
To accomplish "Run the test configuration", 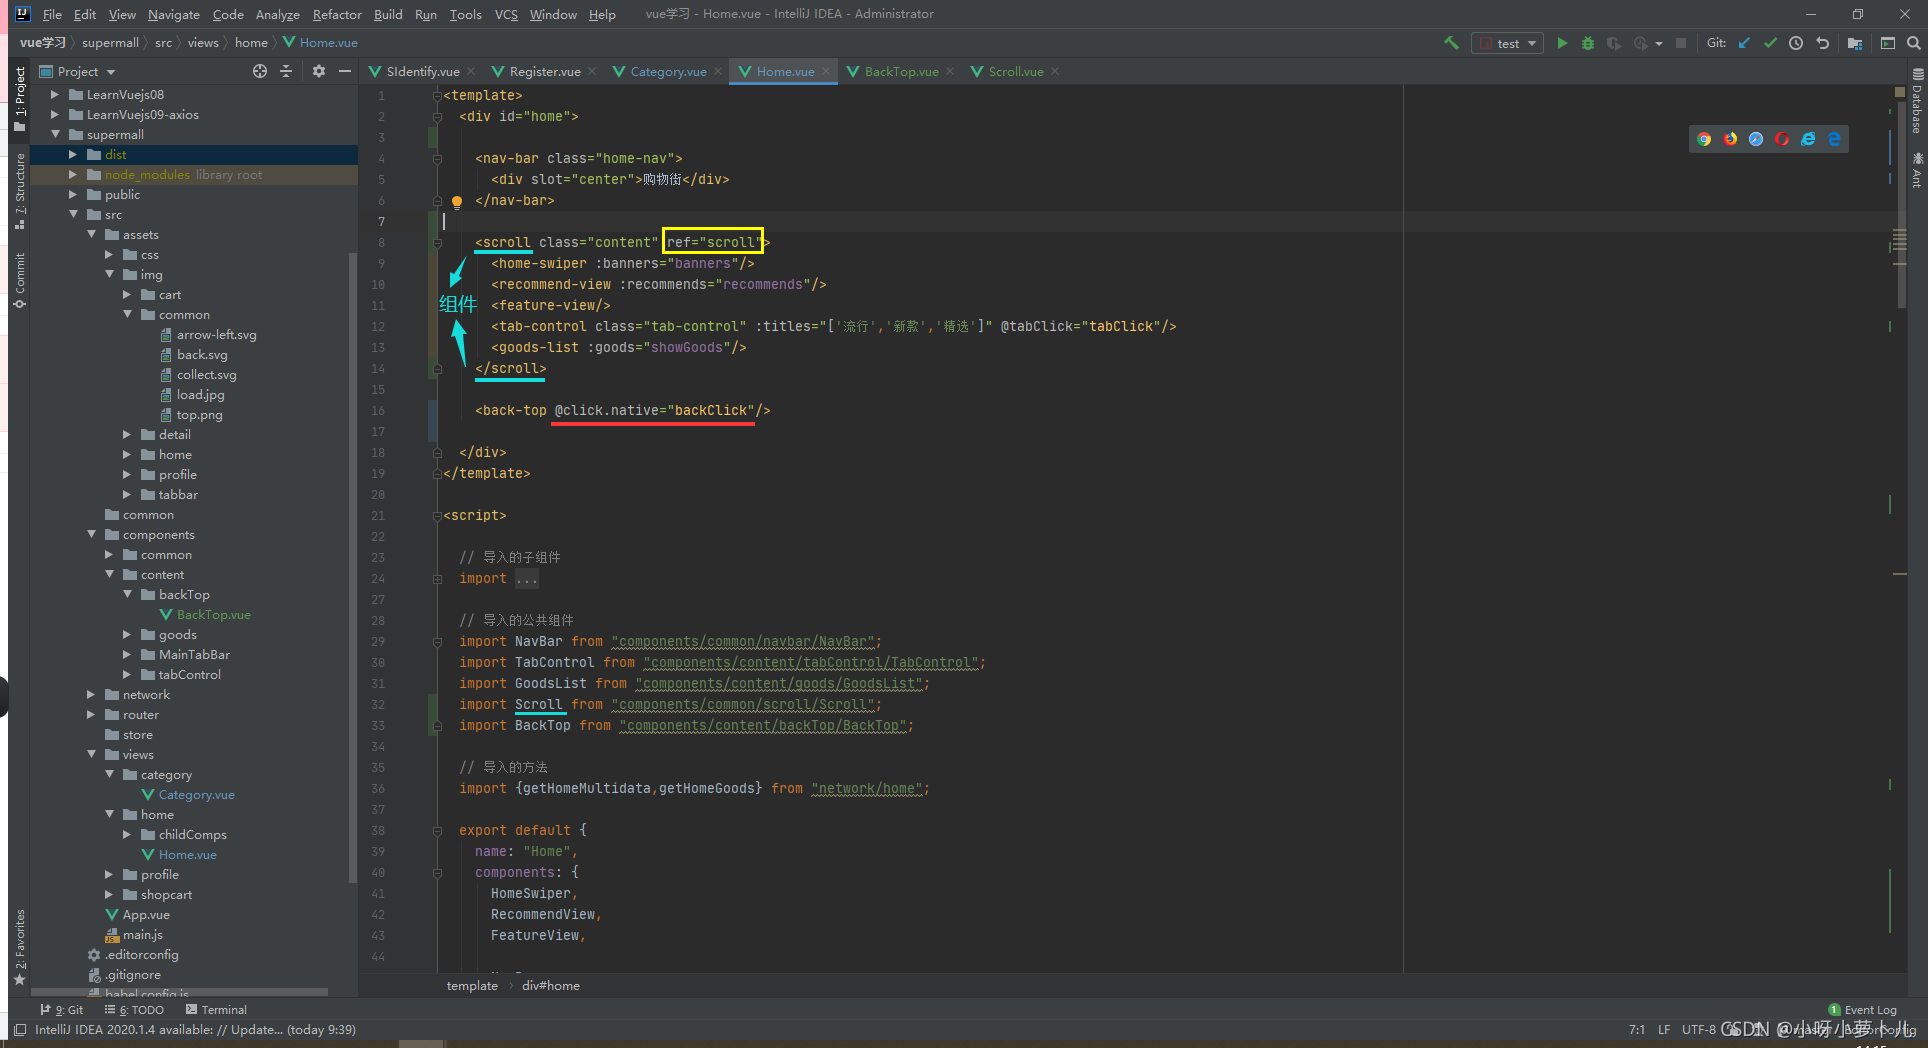I will (x=1562, y=43).
